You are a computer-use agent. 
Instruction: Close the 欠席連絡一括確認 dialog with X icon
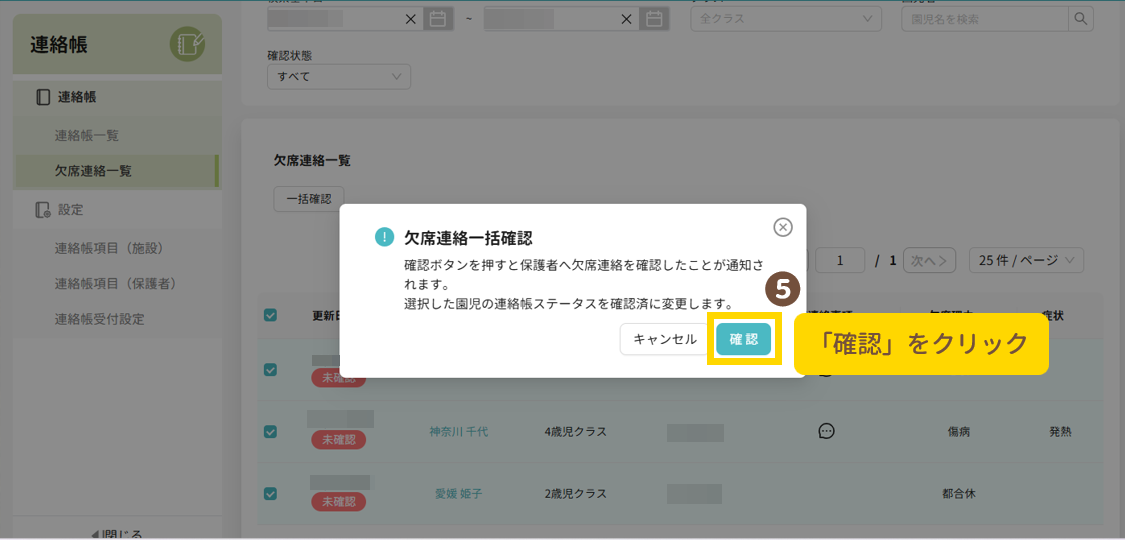pos(783,227)
